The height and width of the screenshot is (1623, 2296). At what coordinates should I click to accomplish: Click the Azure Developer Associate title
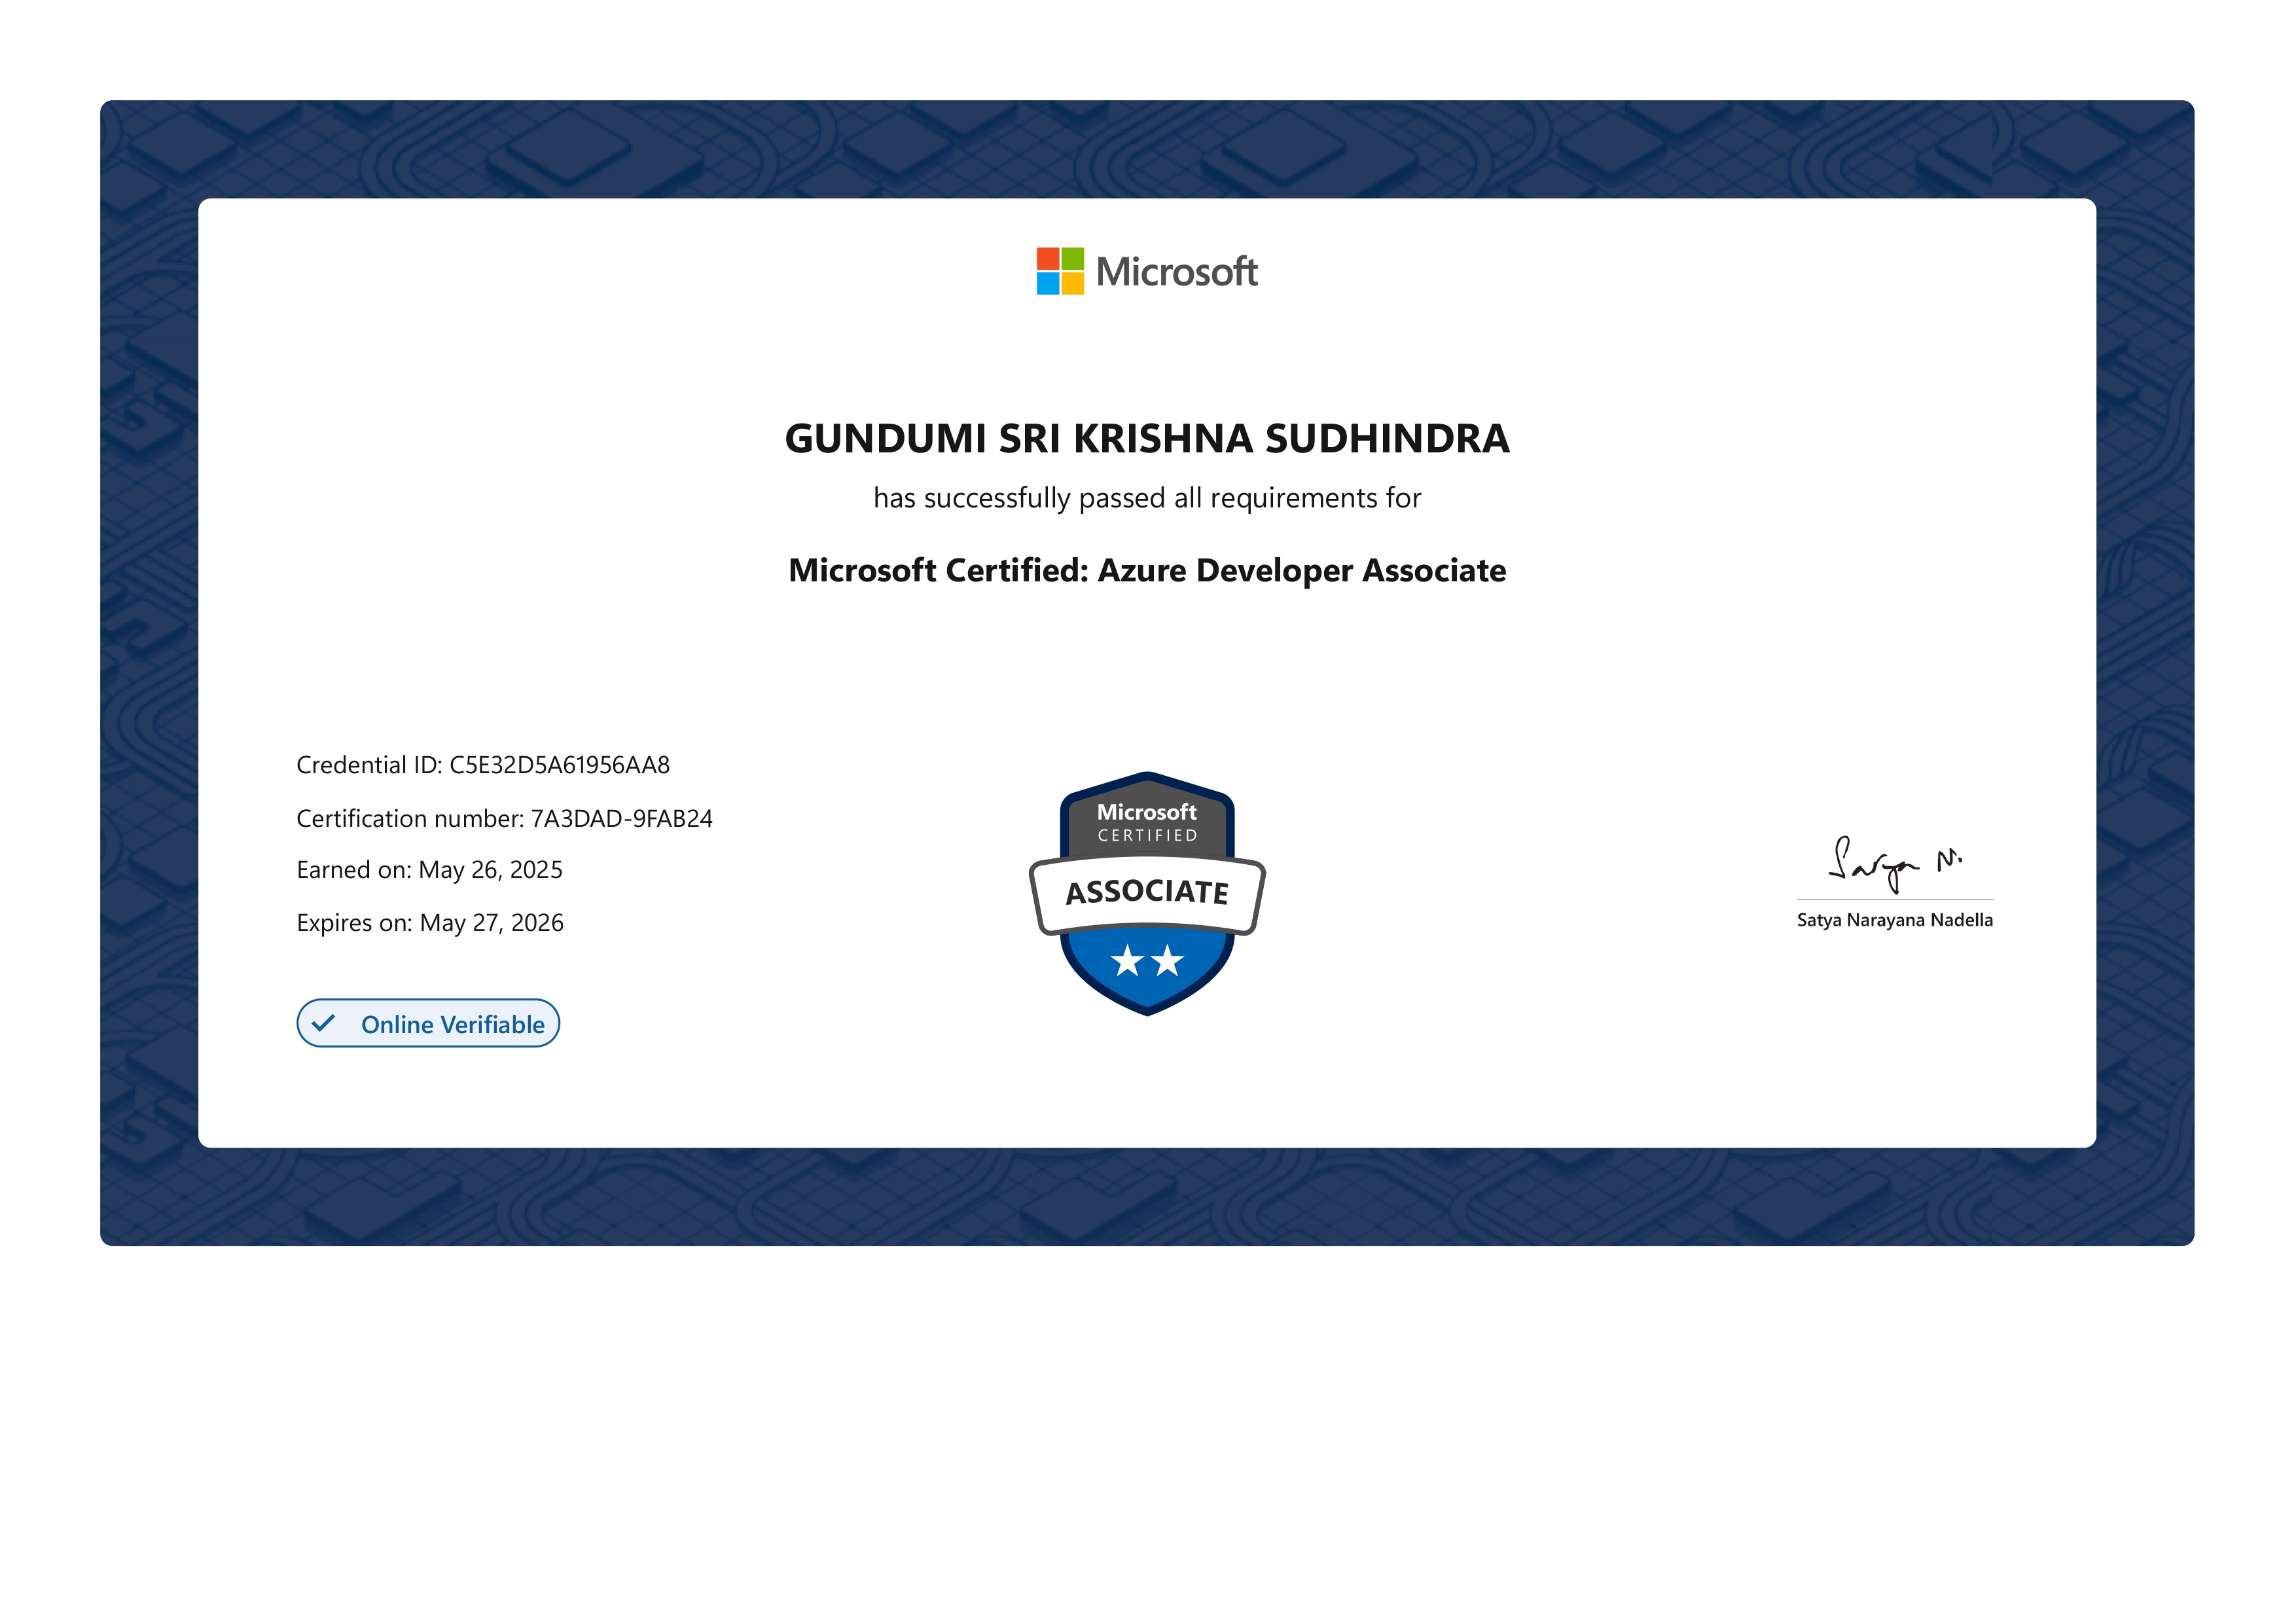1147,571
